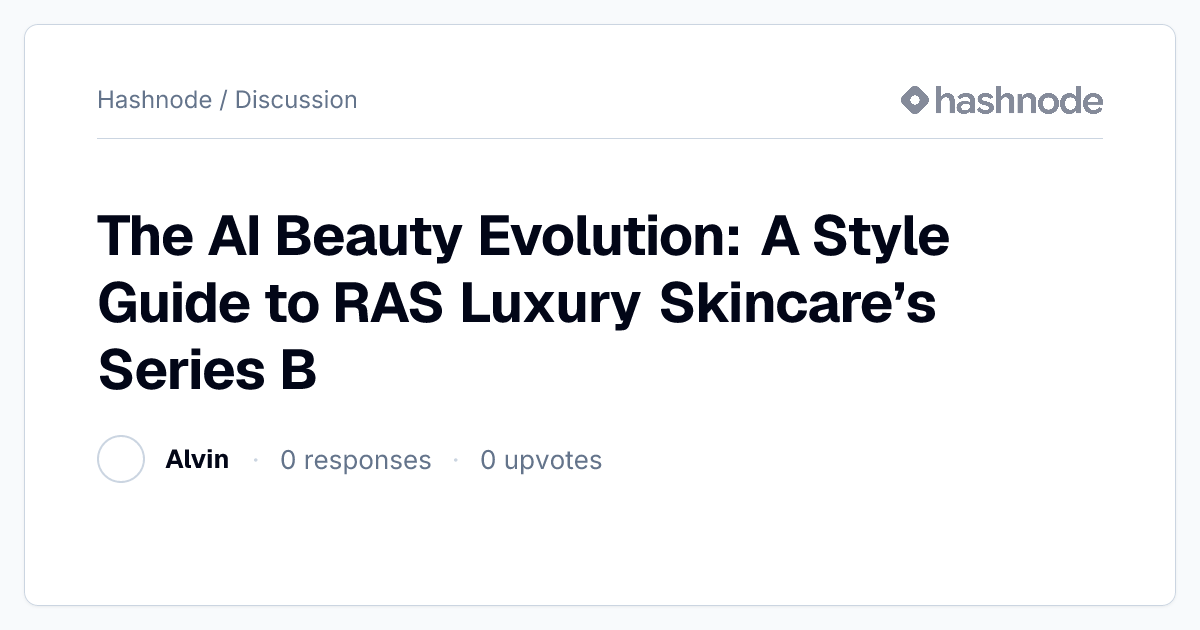Click the hashnode wordmark text
Screen dimensions: 1200x630
1019,100
